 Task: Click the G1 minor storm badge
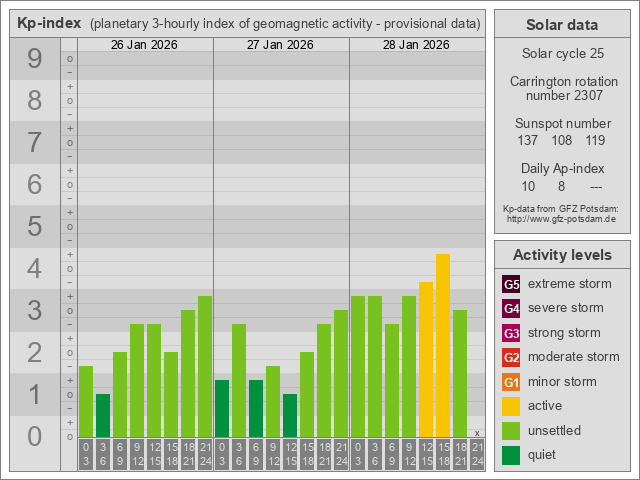pos(511,382)
